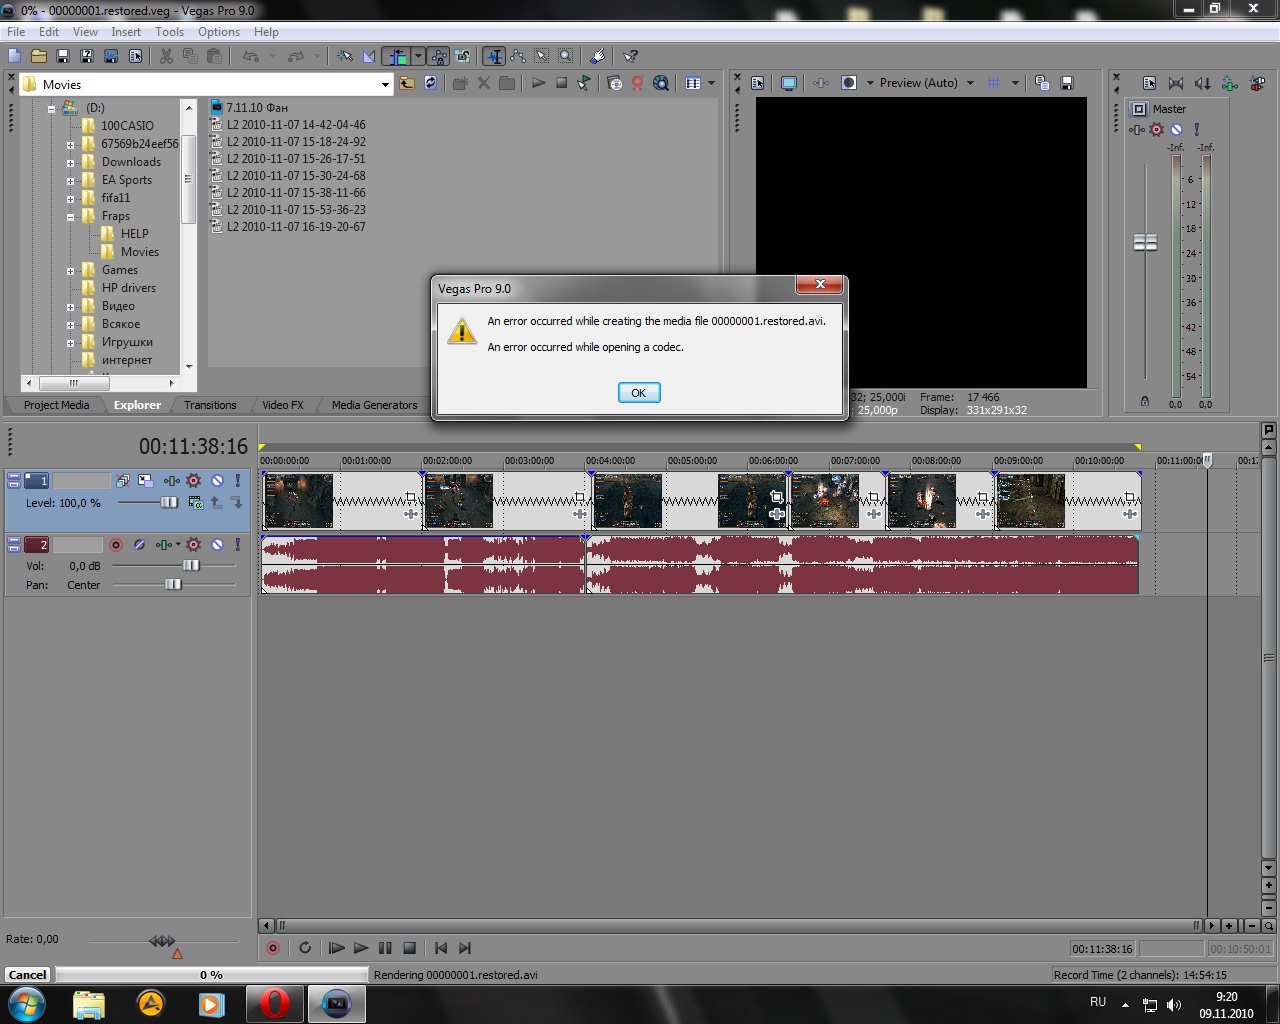Select the Envelope Edit Tool
Viewport: 1280px width, 1024px height.
pyautogui.click(x=518, y=56)
